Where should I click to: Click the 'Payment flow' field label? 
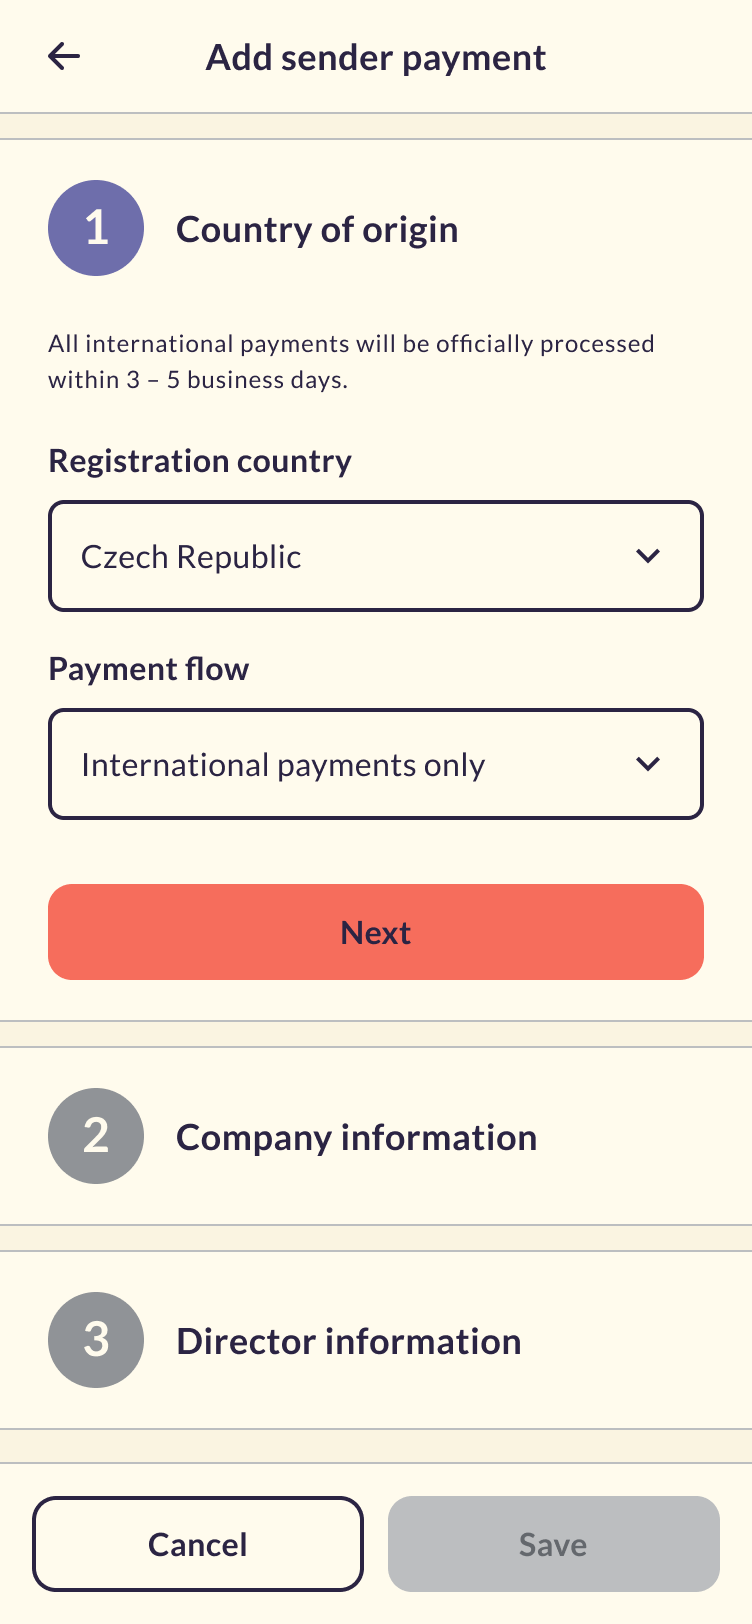click(x=149, y=669)
